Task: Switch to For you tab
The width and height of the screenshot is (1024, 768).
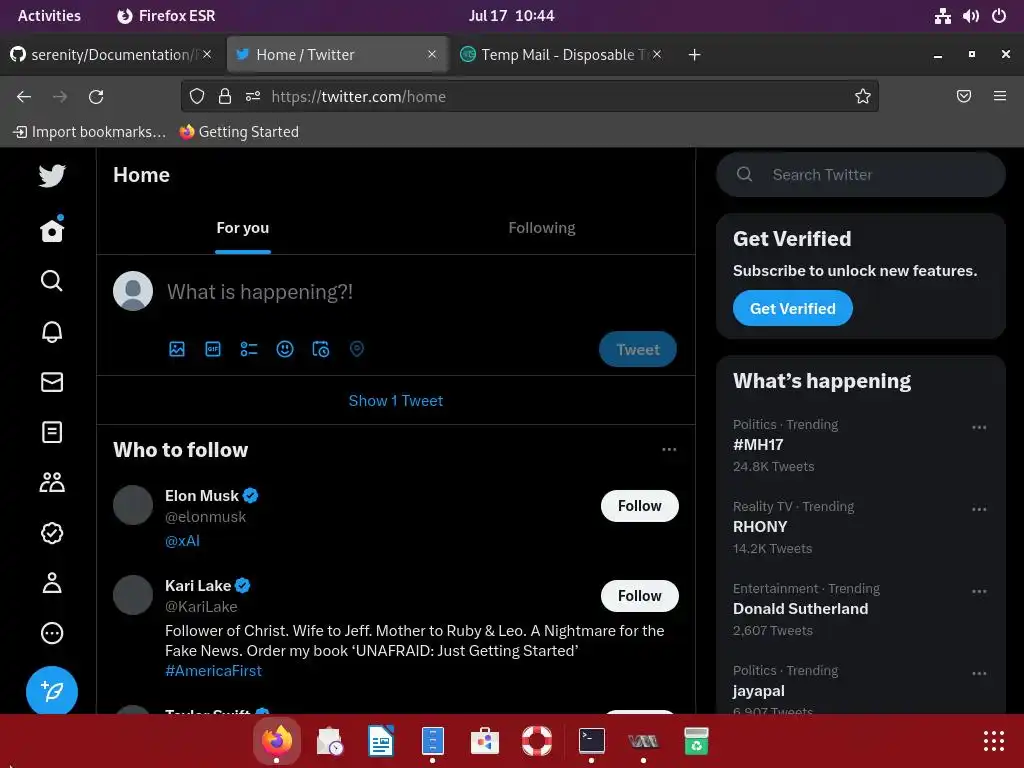Action: [242, 228]
